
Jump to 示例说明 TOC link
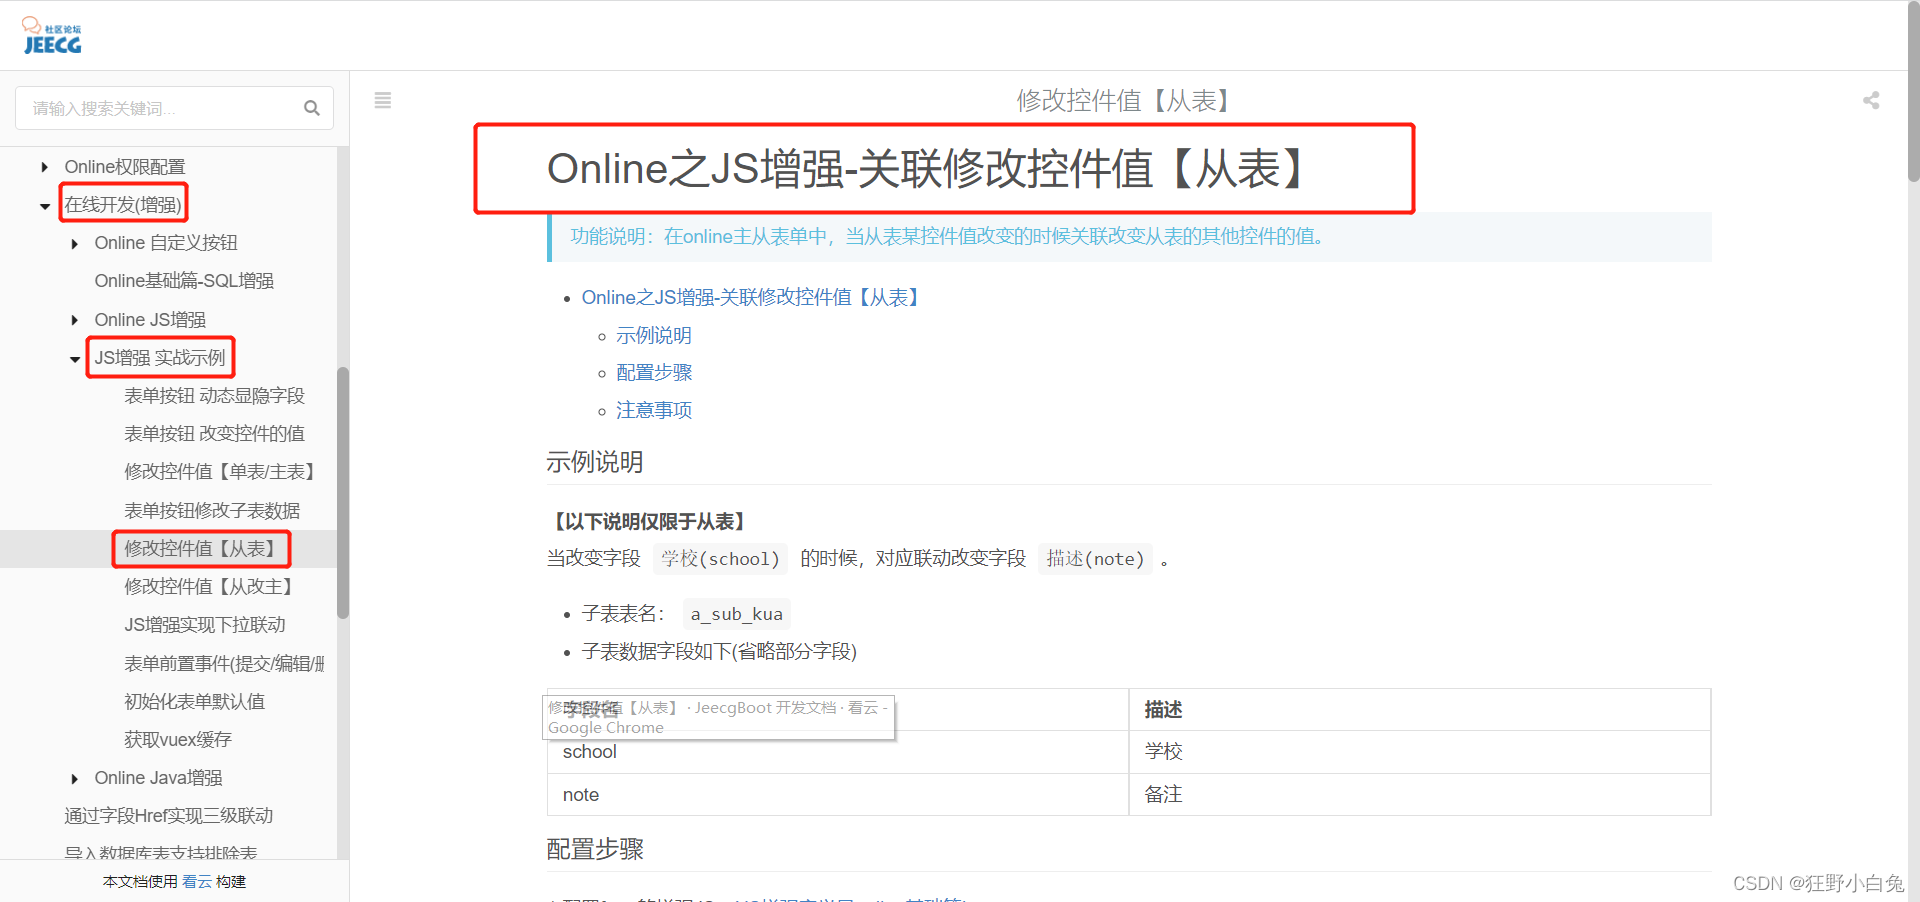[654, 335]
